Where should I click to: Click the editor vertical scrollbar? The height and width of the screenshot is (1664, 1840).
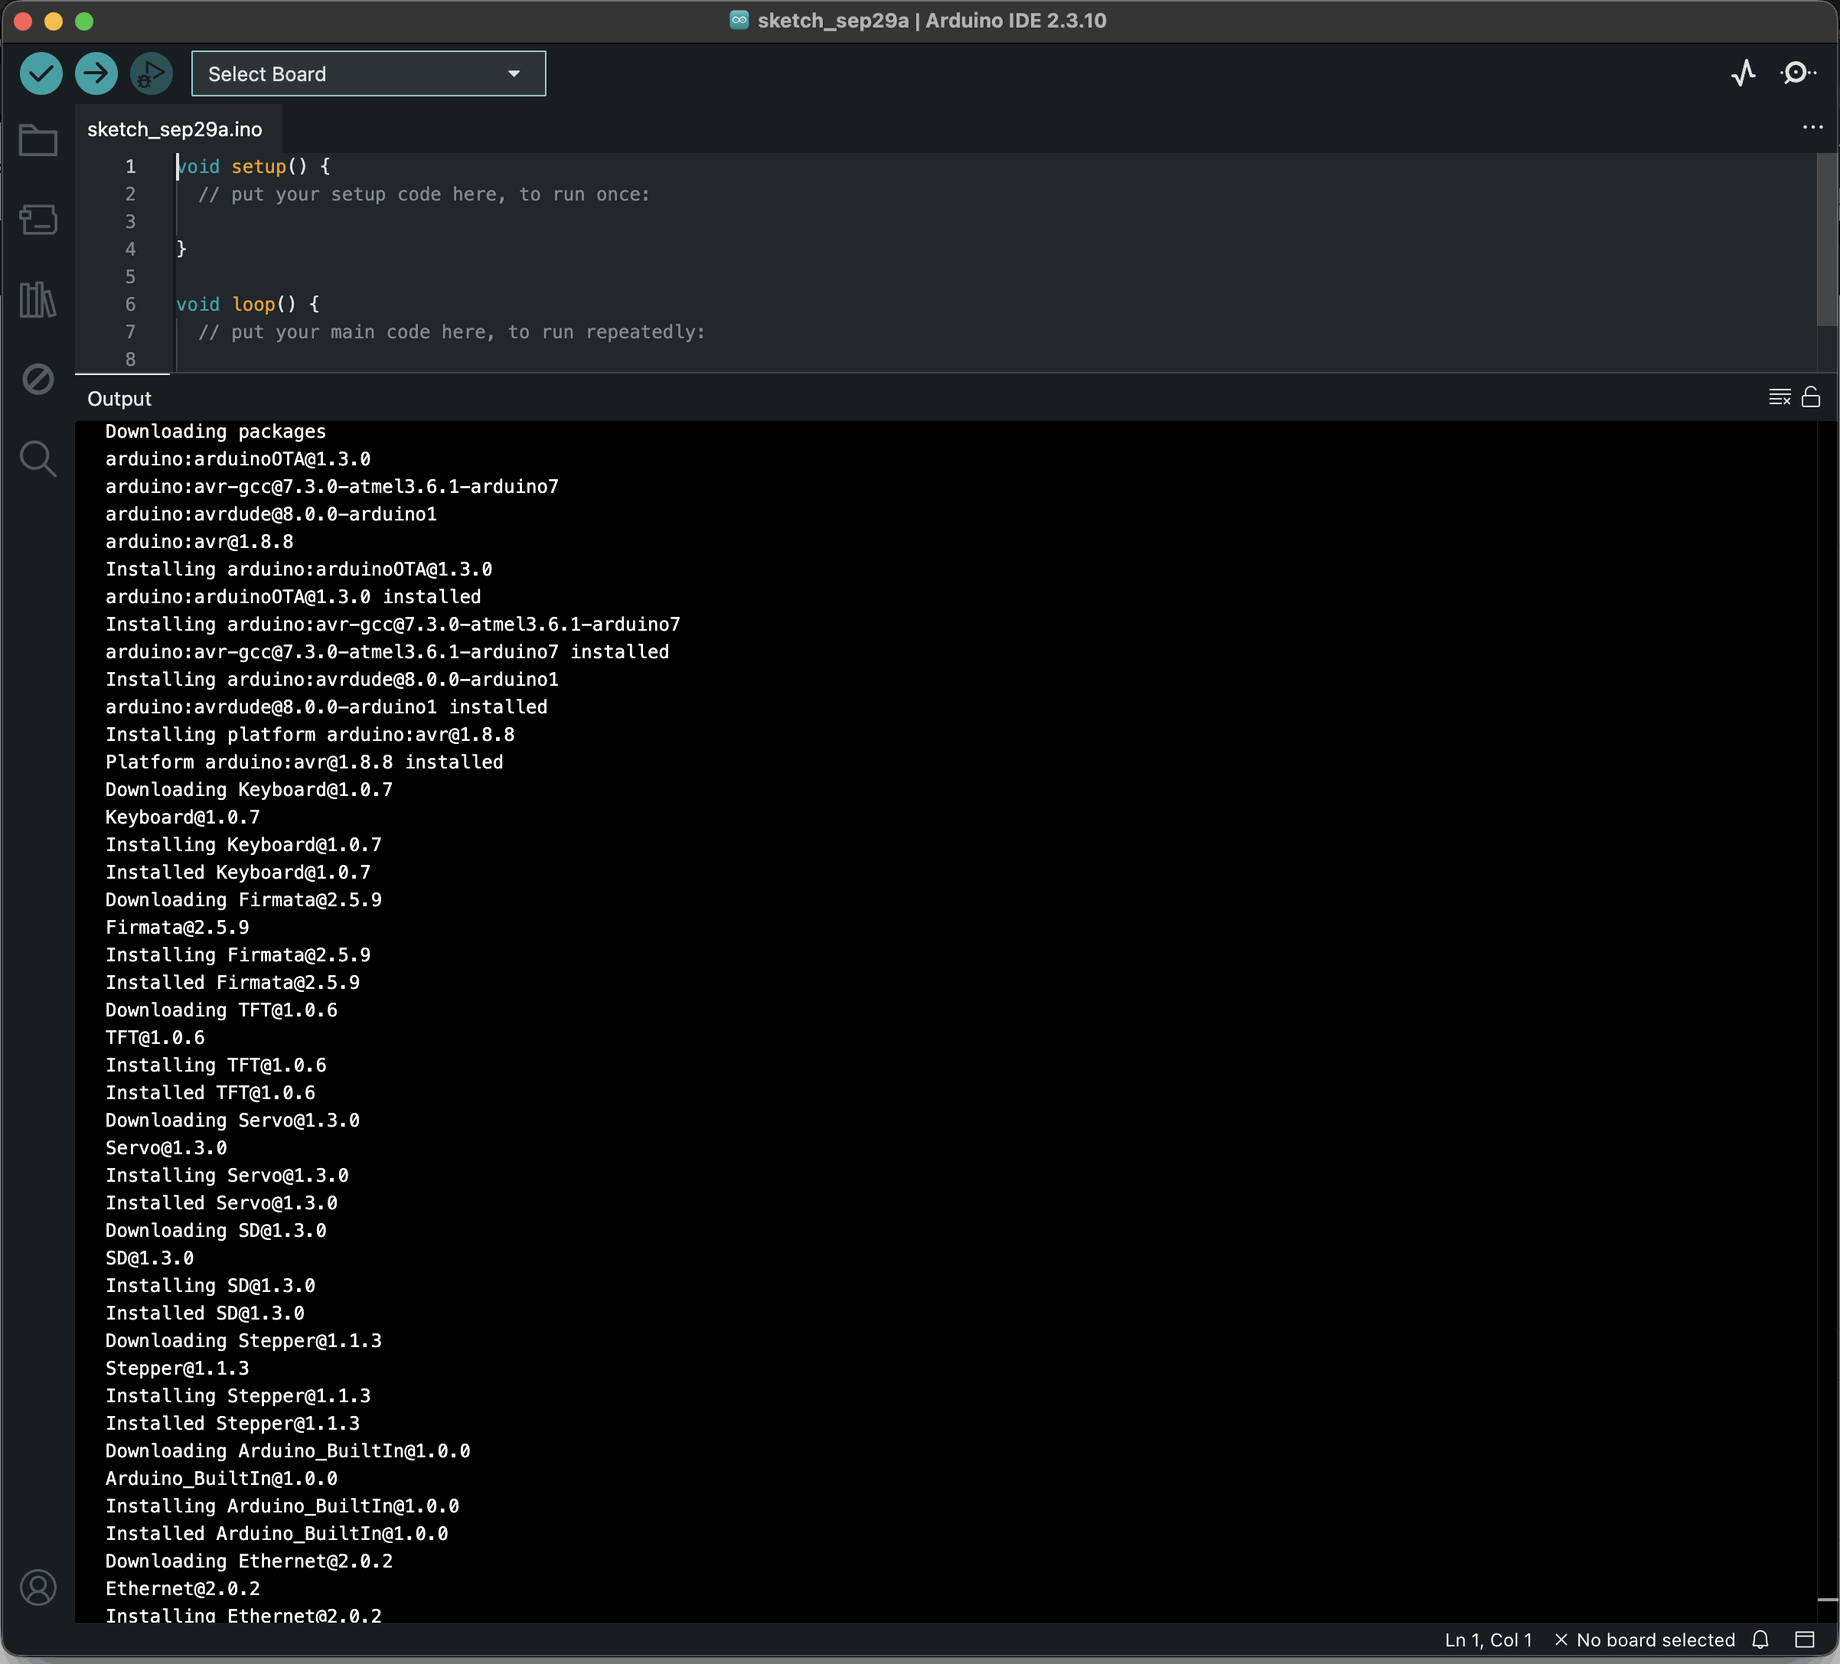point(1827,240)
